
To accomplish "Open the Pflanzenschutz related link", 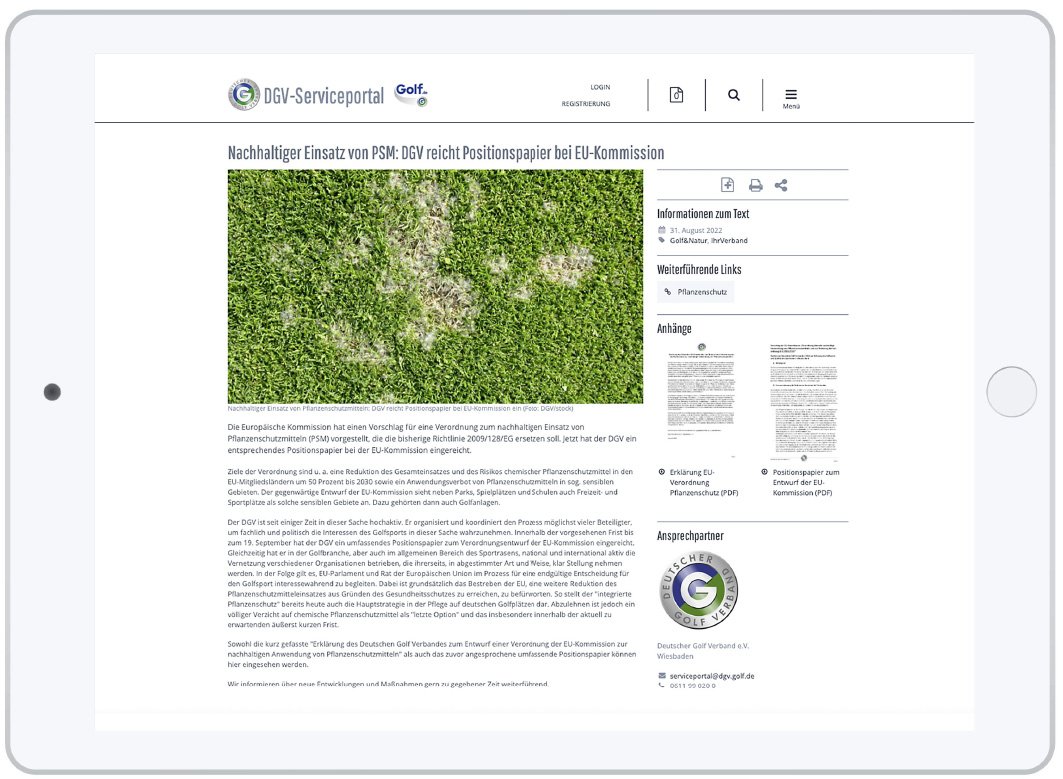I will pos(696,292).
